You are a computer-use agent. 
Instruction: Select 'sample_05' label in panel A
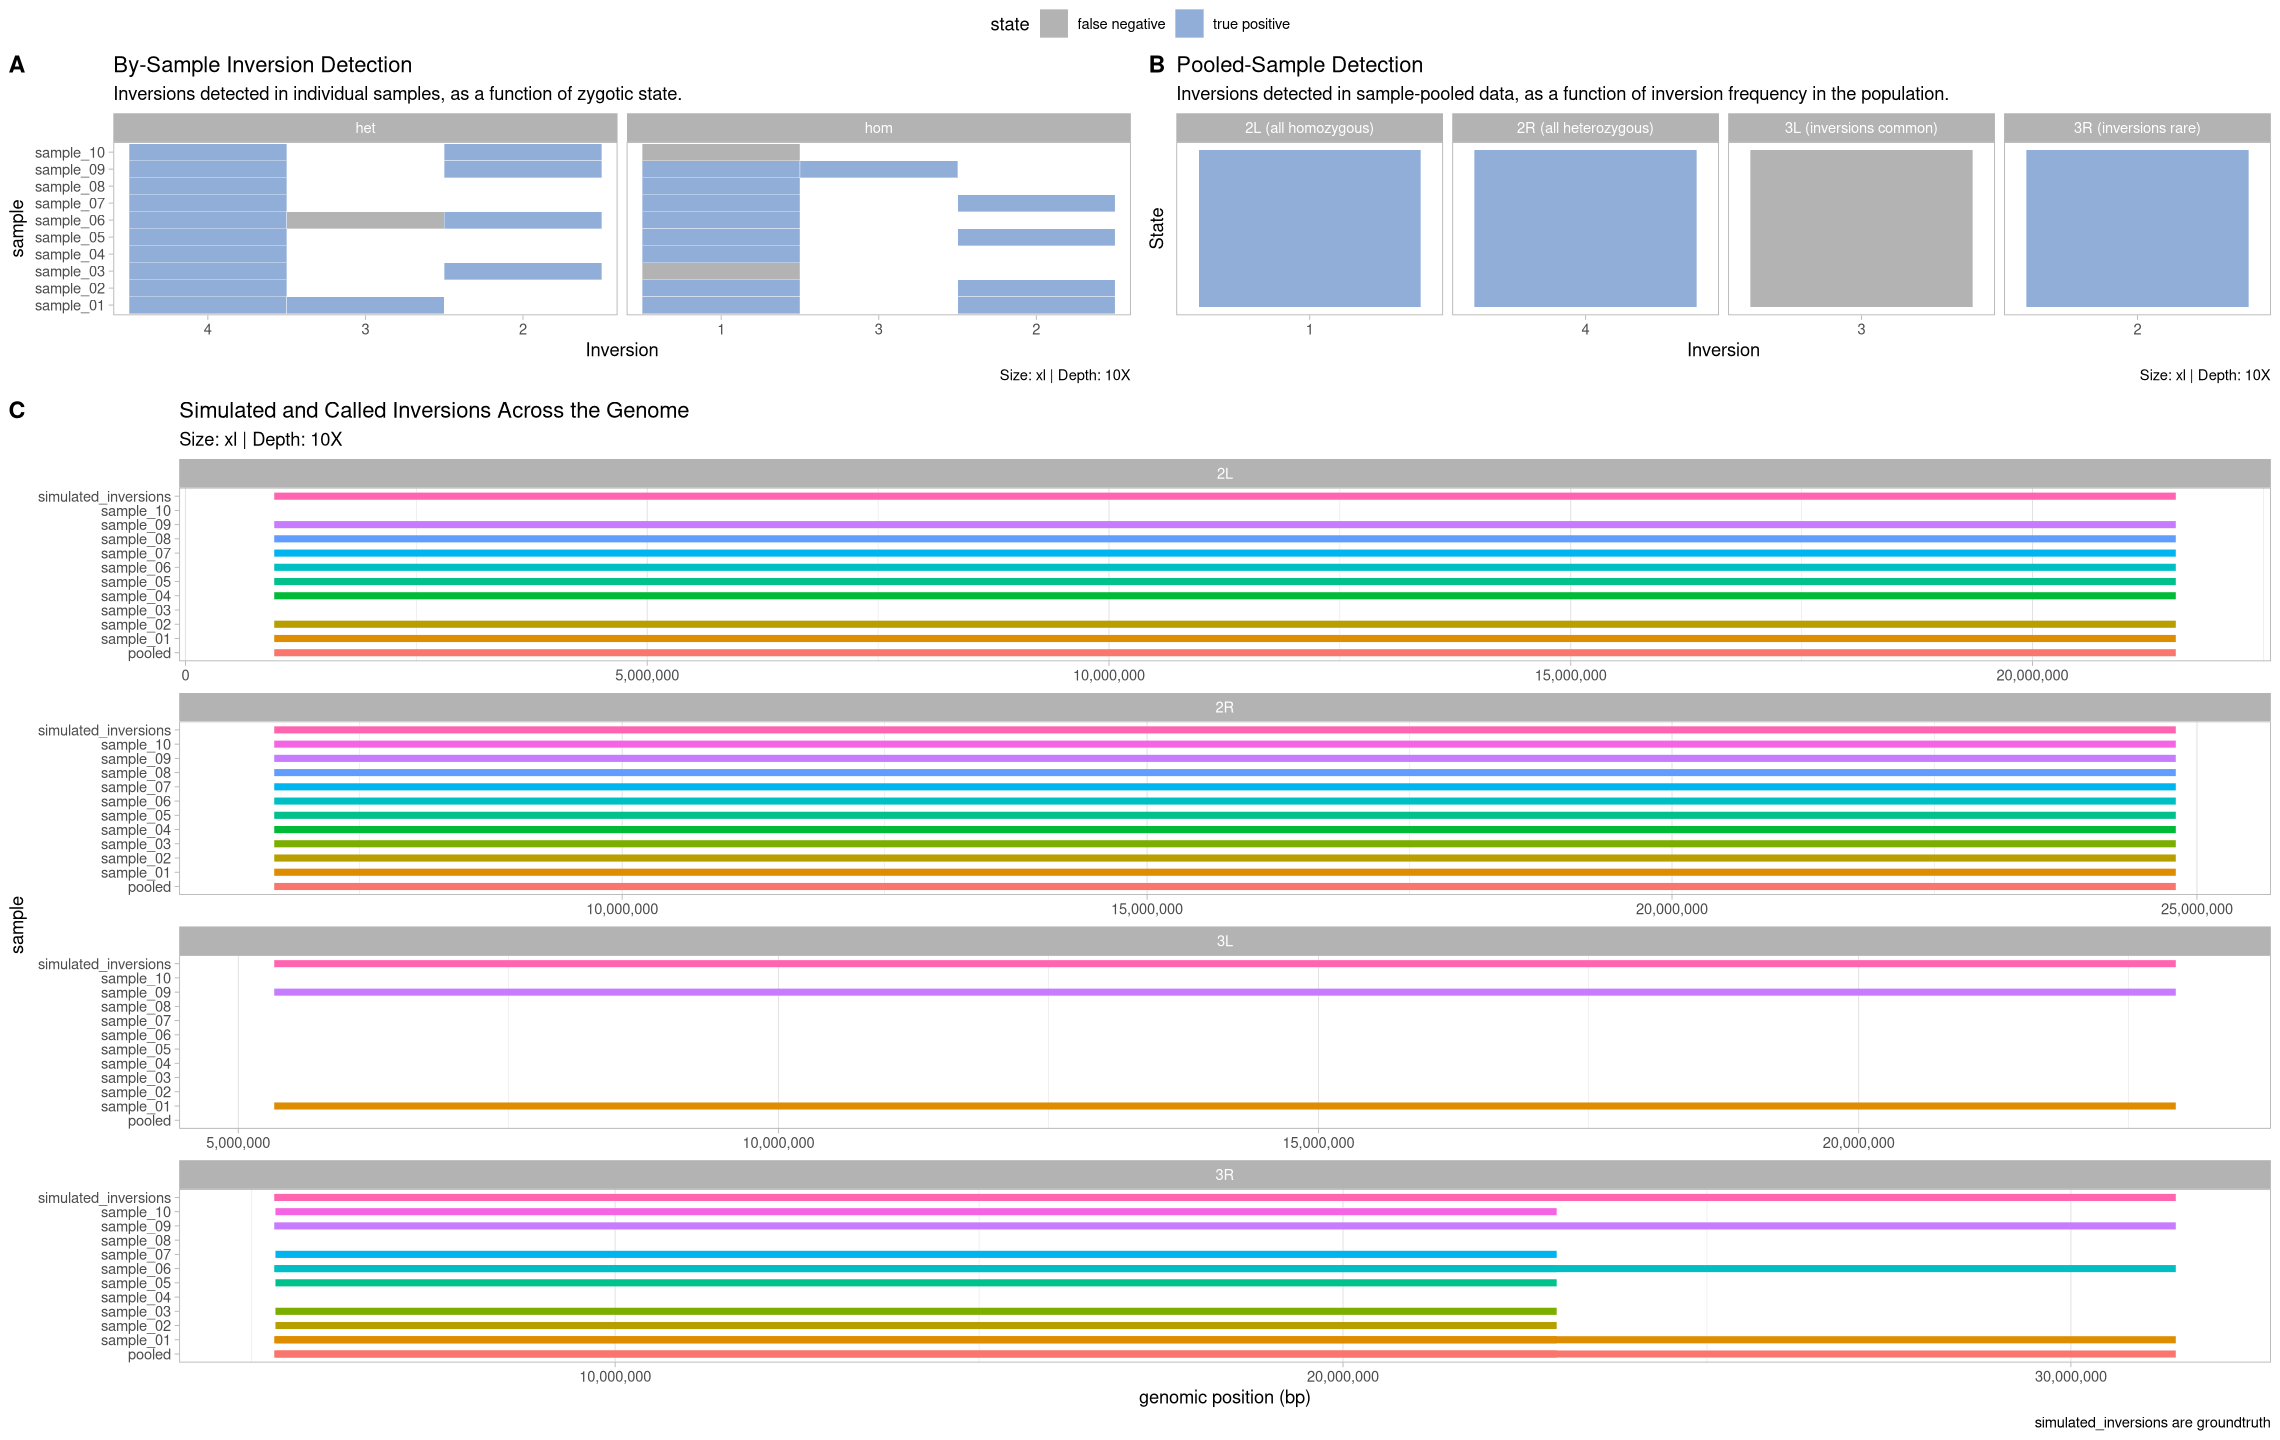pyautogui.click(x=70, y=237)
